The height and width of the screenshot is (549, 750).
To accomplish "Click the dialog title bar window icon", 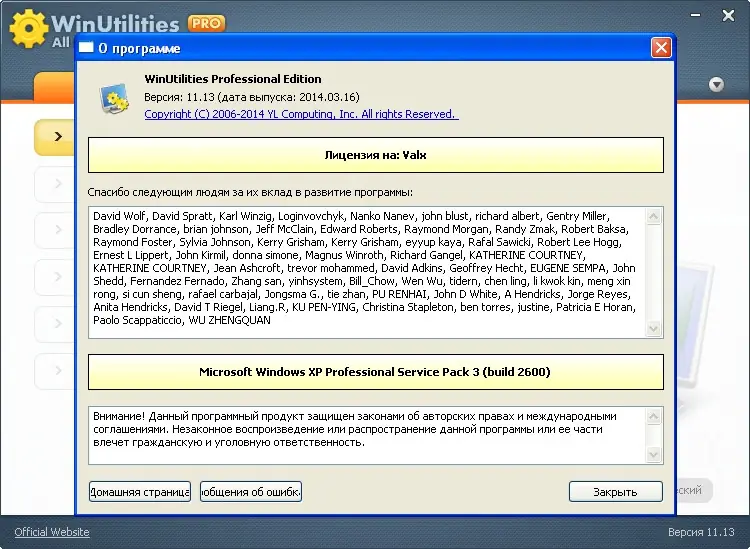I will [86, 47].
